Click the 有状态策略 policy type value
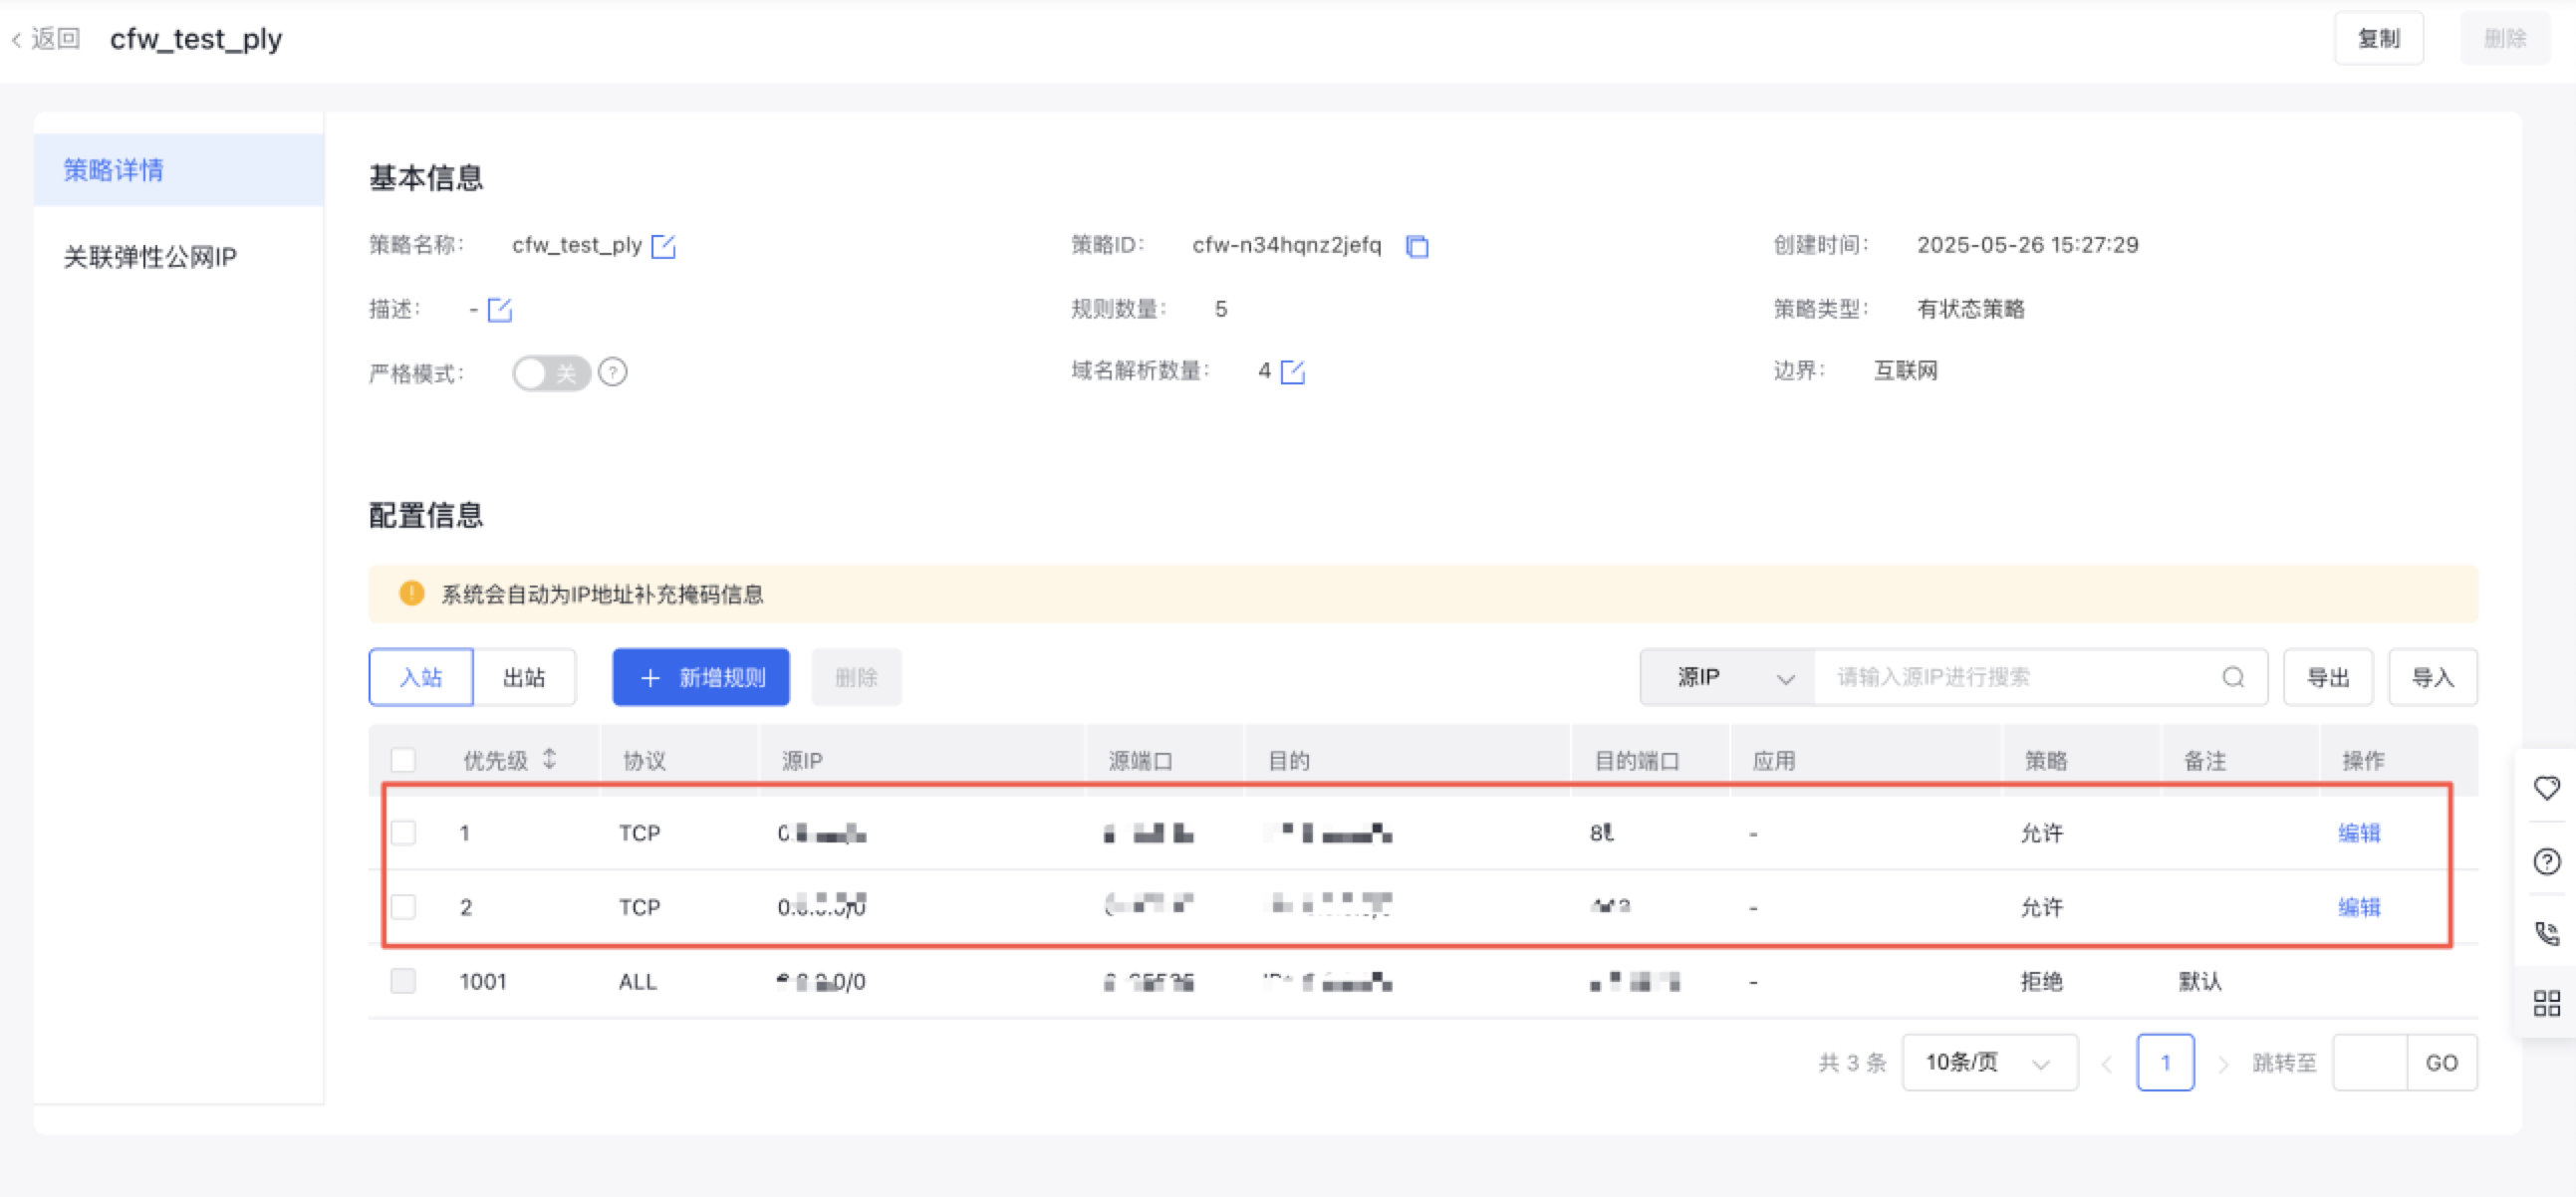Image resolution: width=2576 pixels, height=1197 pixels. 1970,310
